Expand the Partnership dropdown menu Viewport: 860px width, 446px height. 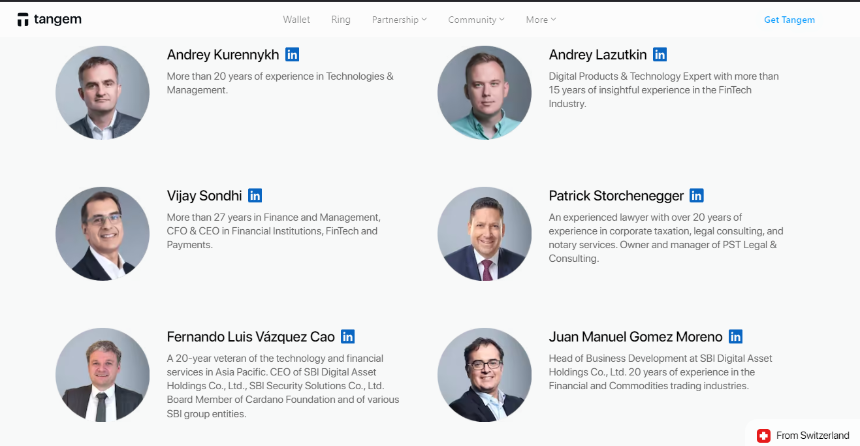(x=399, y=20)
